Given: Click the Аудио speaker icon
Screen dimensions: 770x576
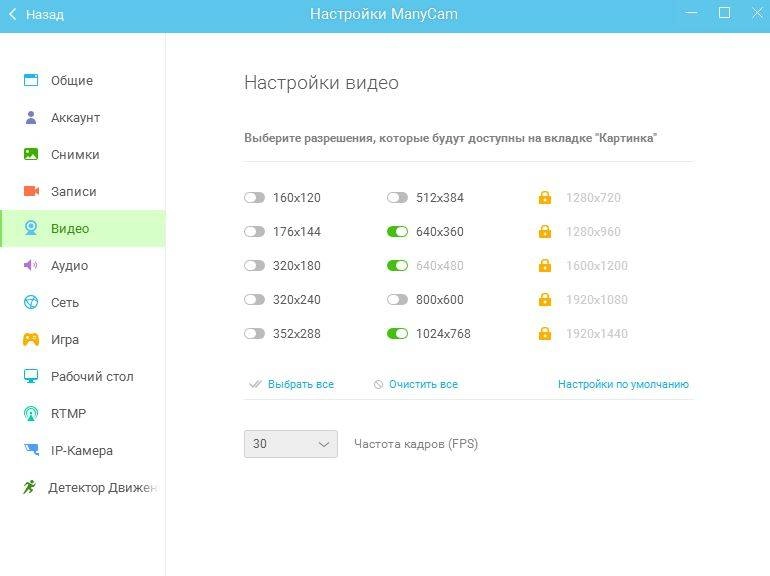Looking at the screenshot, I should (30, 265).
